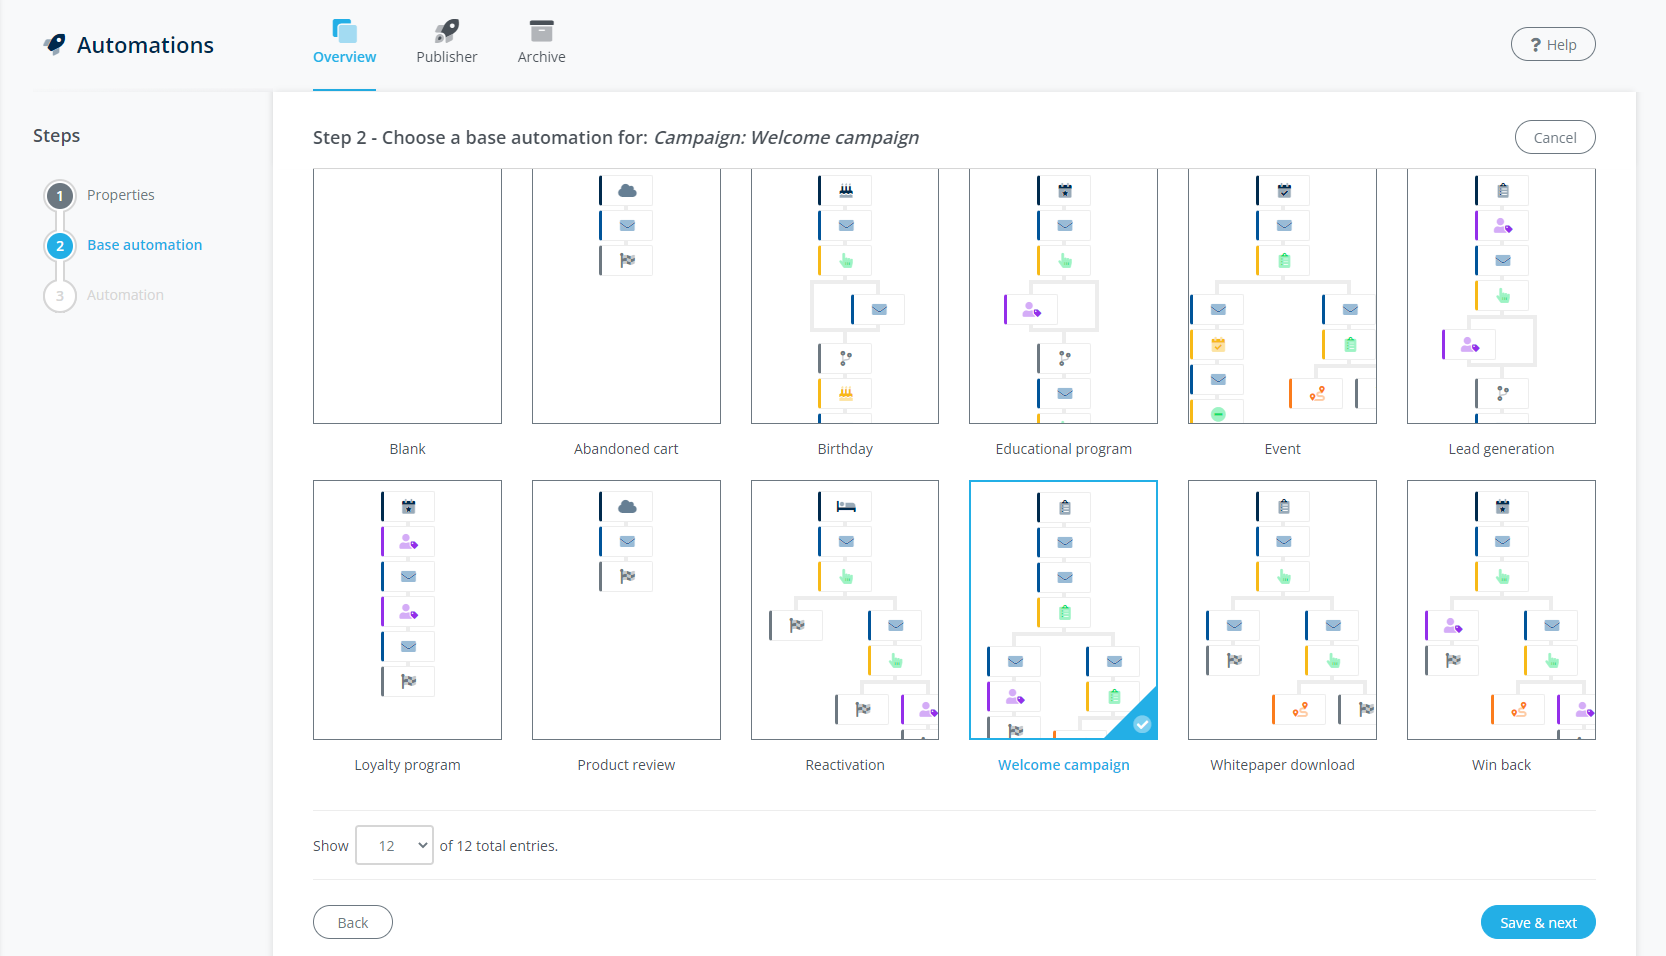The height and width of the screenshot is (956, 1666).
Task: Click step 3 Automation circle
Action: 60,295
